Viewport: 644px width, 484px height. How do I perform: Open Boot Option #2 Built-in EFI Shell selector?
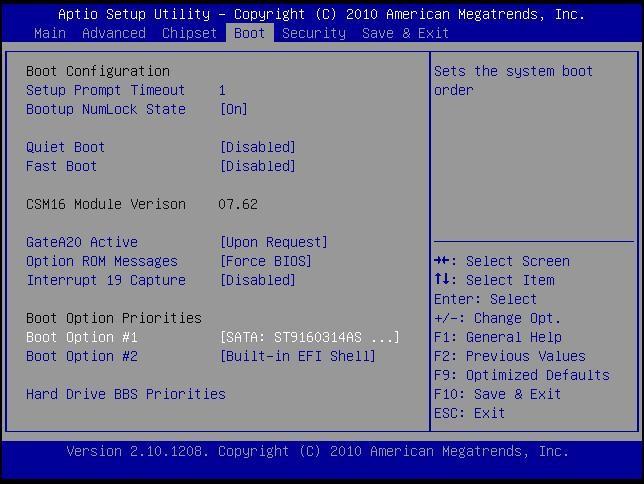[297, 356]
